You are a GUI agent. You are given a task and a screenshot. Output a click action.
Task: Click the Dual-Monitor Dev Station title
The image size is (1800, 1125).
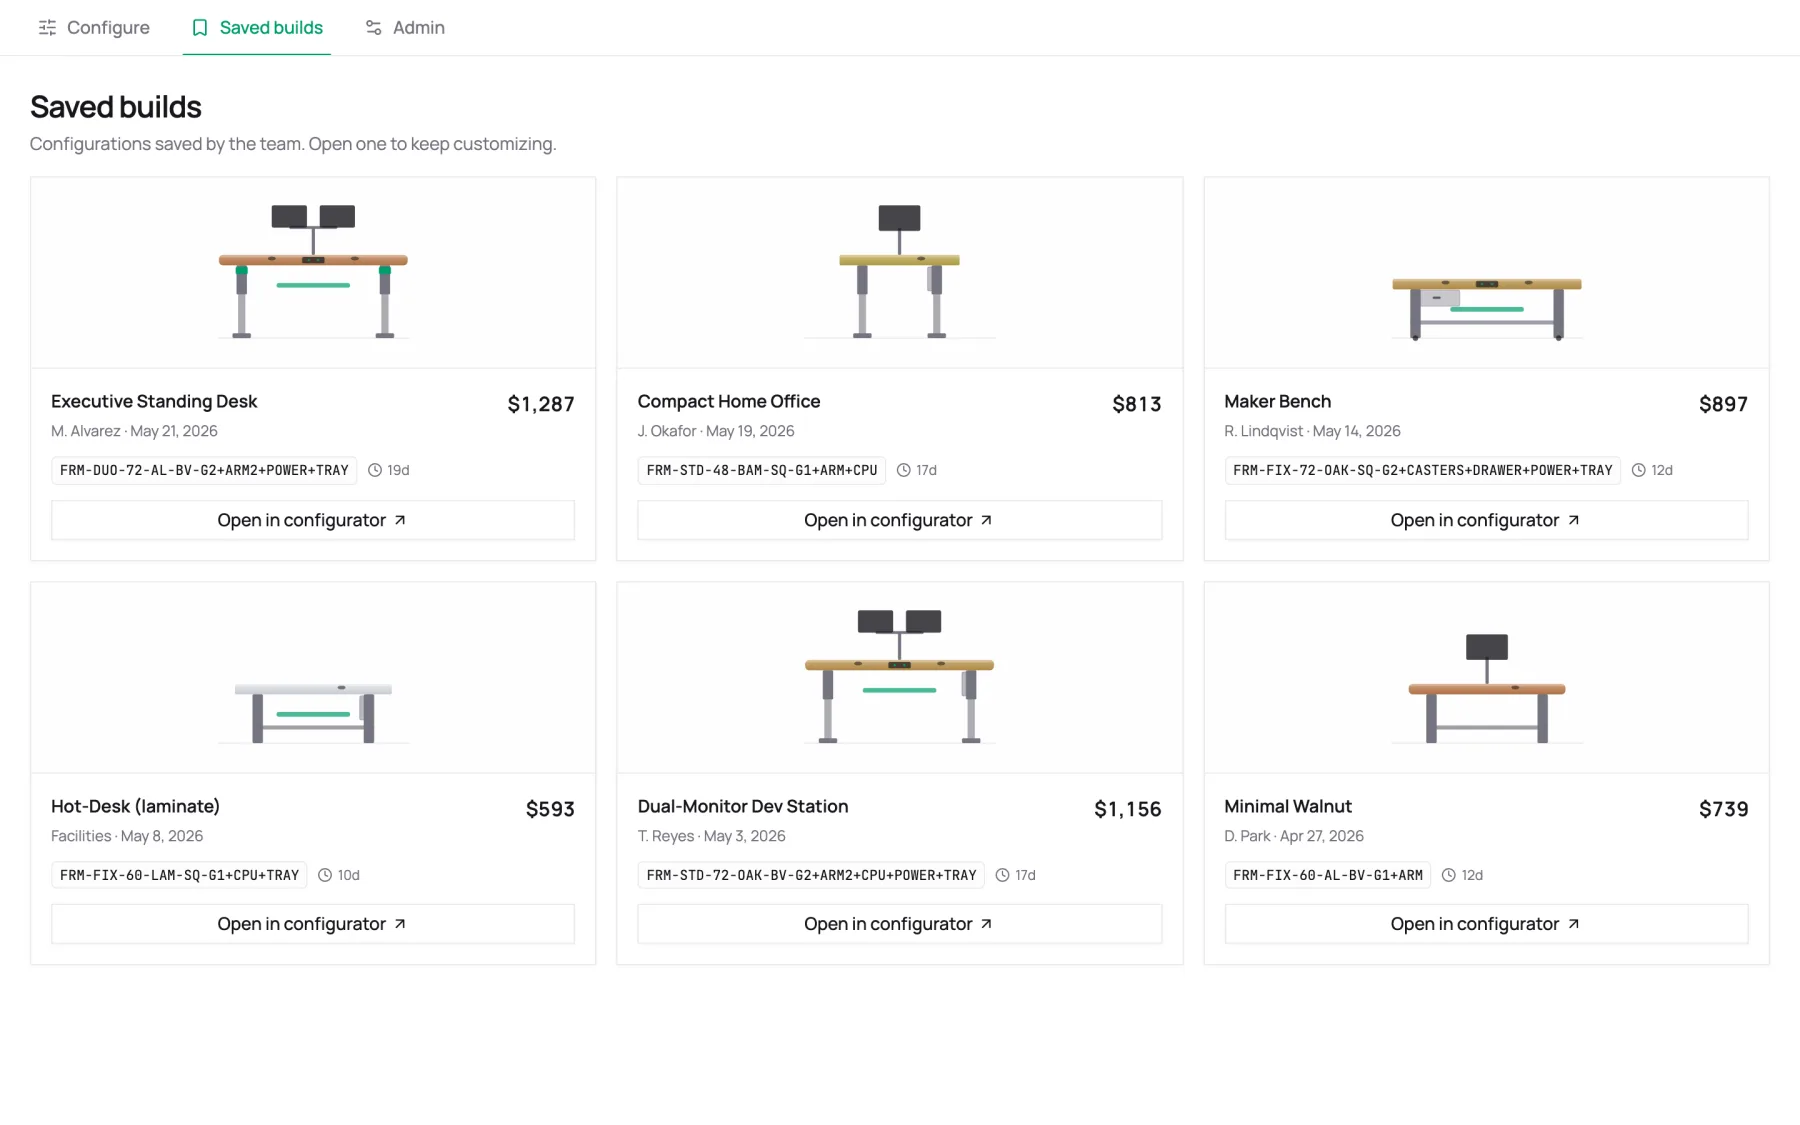click(743, 806)
